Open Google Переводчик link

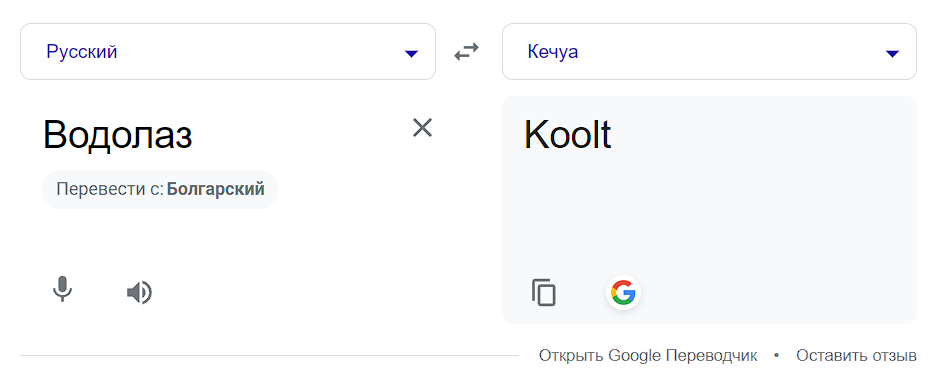[x=648, y=355]
